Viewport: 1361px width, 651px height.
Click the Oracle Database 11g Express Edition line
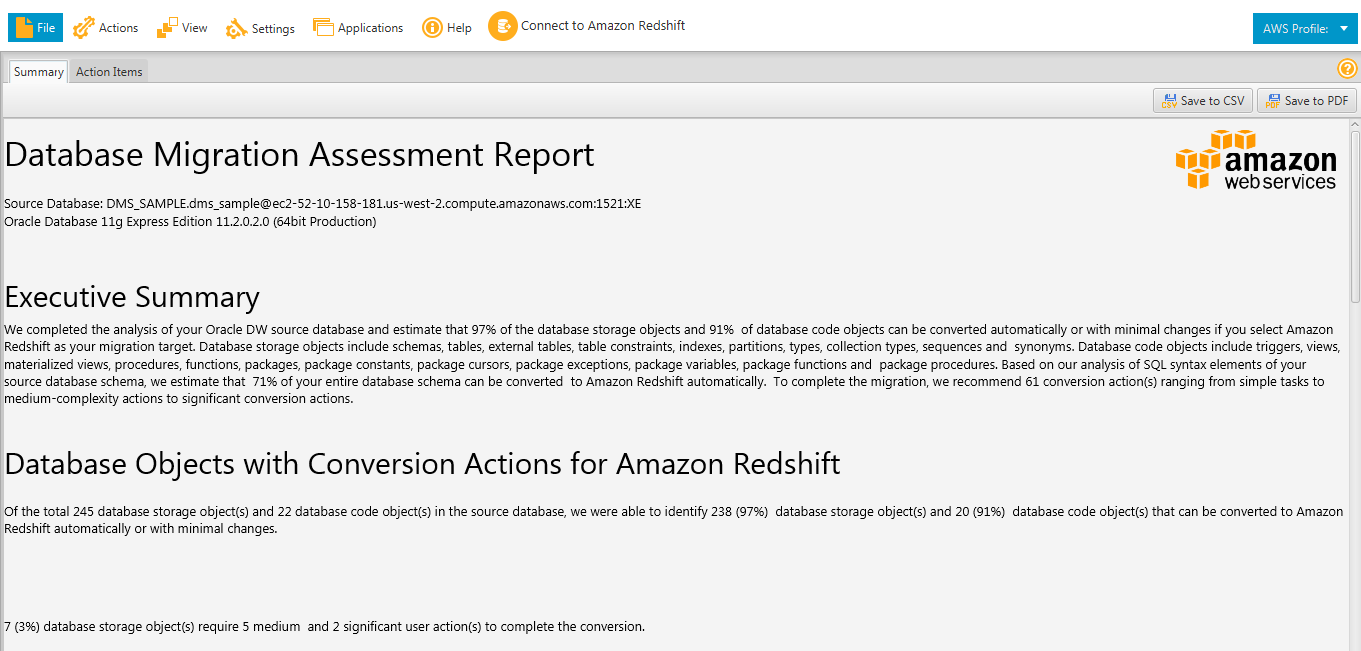click(190, 222)
